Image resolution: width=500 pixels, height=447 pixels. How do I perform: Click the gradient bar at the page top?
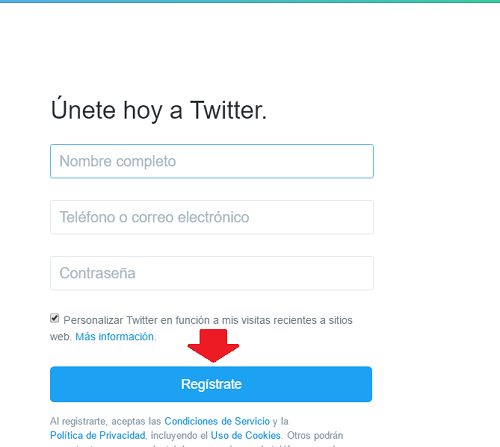(250, 1)
